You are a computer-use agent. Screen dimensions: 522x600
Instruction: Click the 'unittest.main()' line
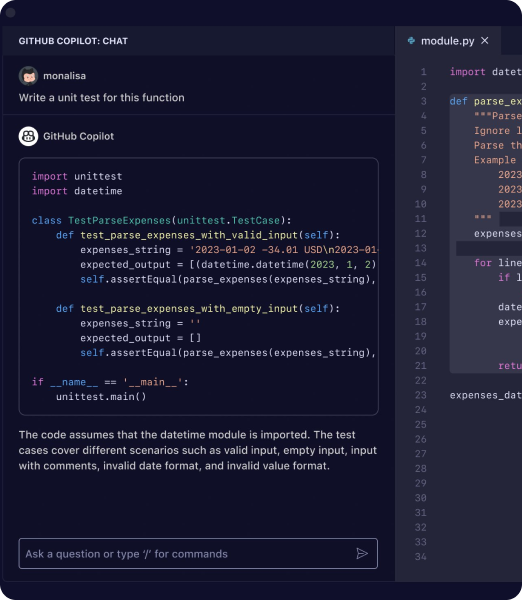click(101, 397)
